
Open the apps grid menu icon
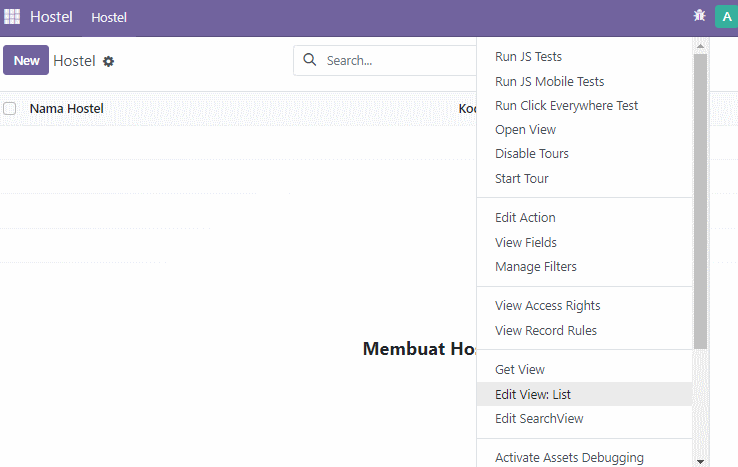(x=12, y=17)
